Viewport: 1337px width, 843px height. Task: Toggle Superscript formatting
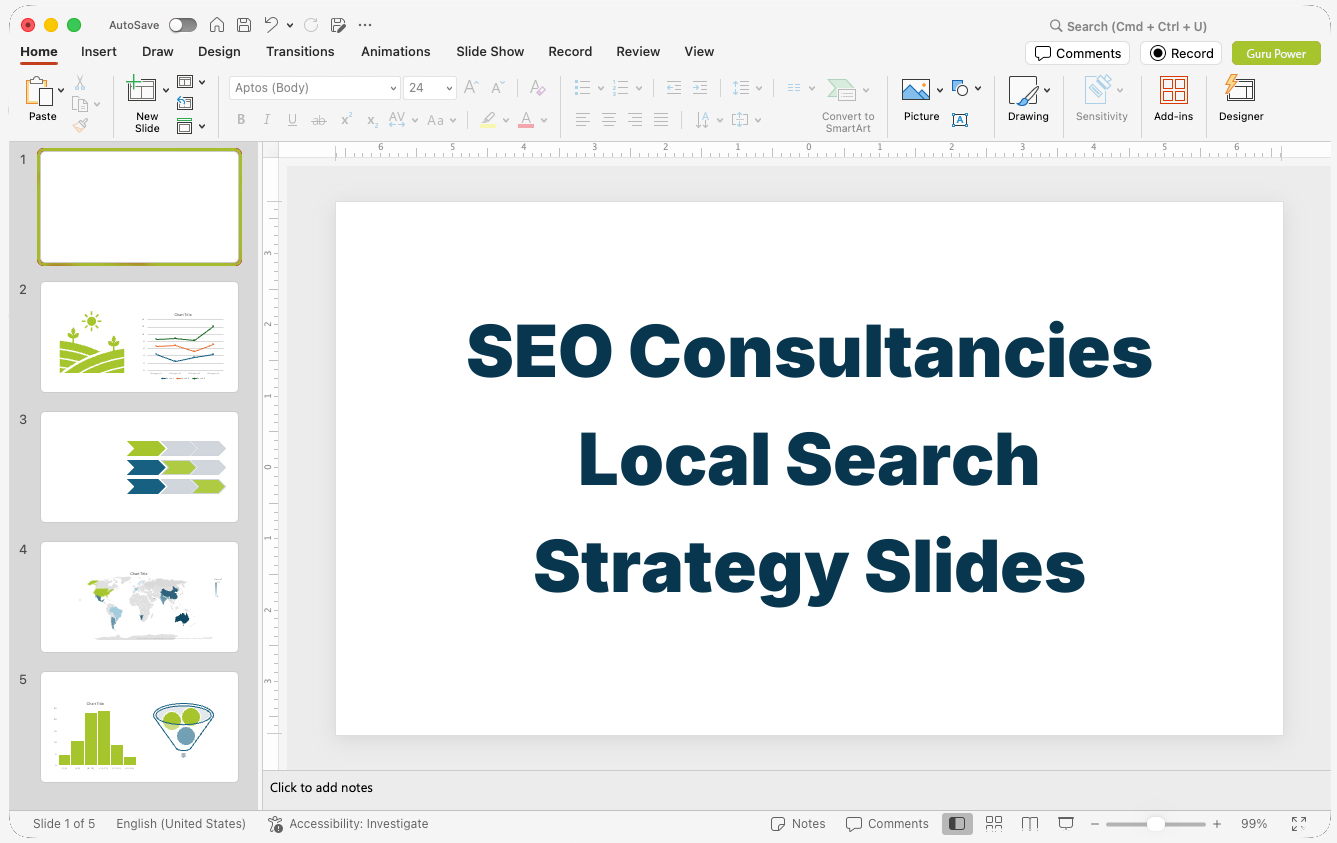346,120
